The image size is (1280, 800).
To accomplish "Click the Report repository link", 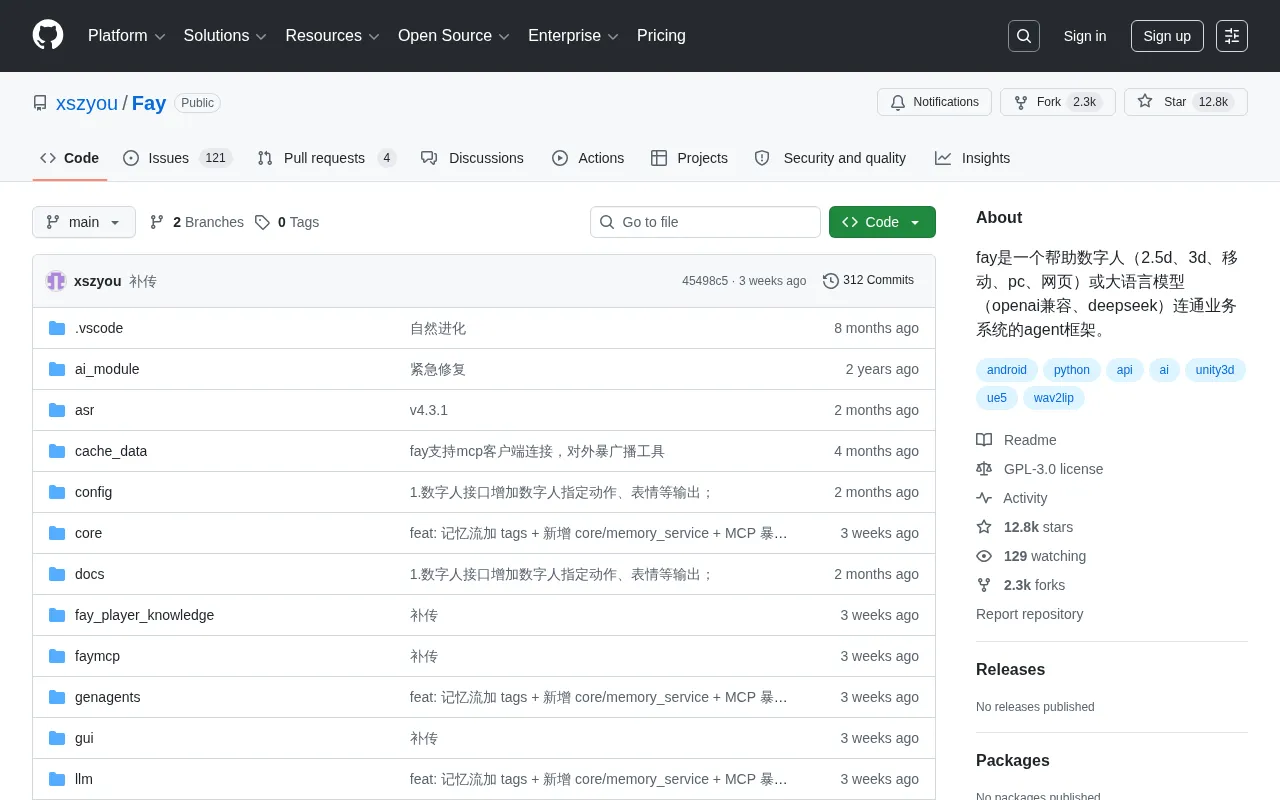I will coord(1029,614).
